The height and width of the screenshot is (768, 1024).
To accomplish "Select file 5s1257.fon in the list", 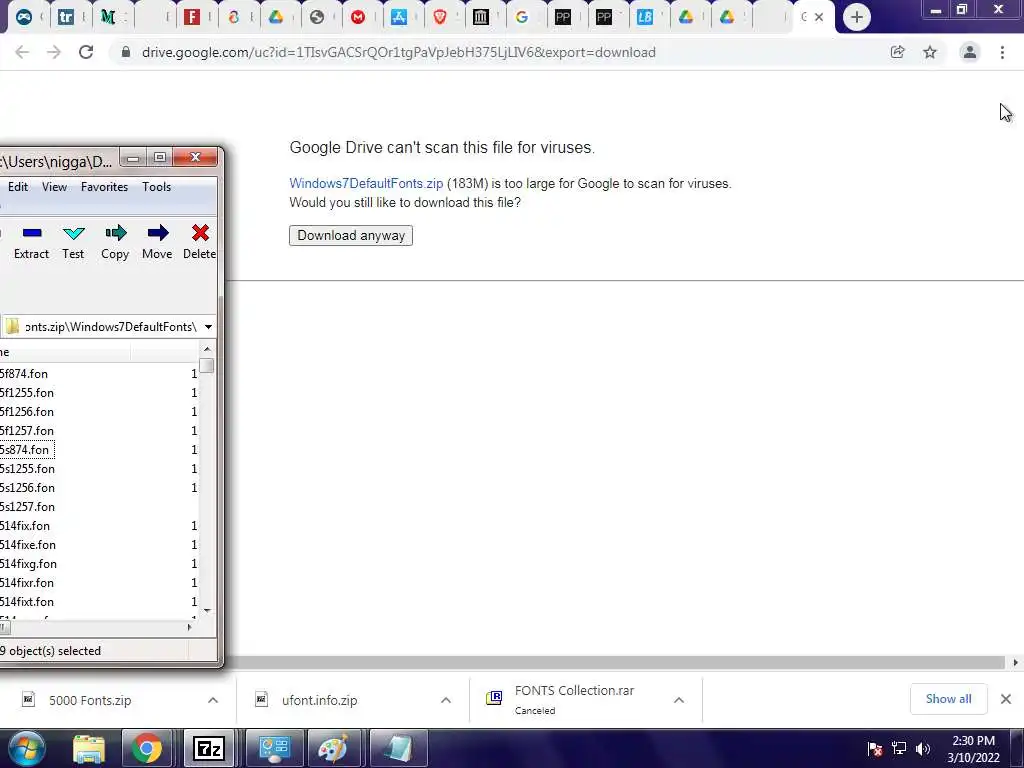I will 27,506.
